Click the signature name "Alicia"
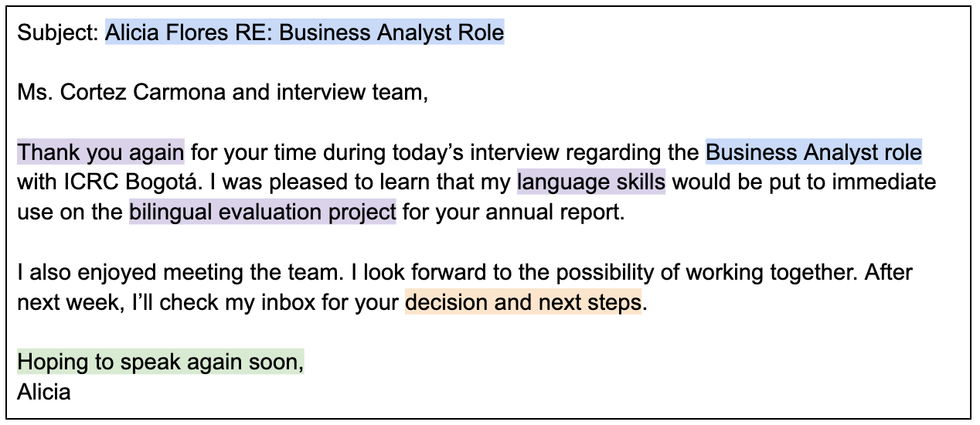This screenshot has width=980, height=425. tap(44, 391)
